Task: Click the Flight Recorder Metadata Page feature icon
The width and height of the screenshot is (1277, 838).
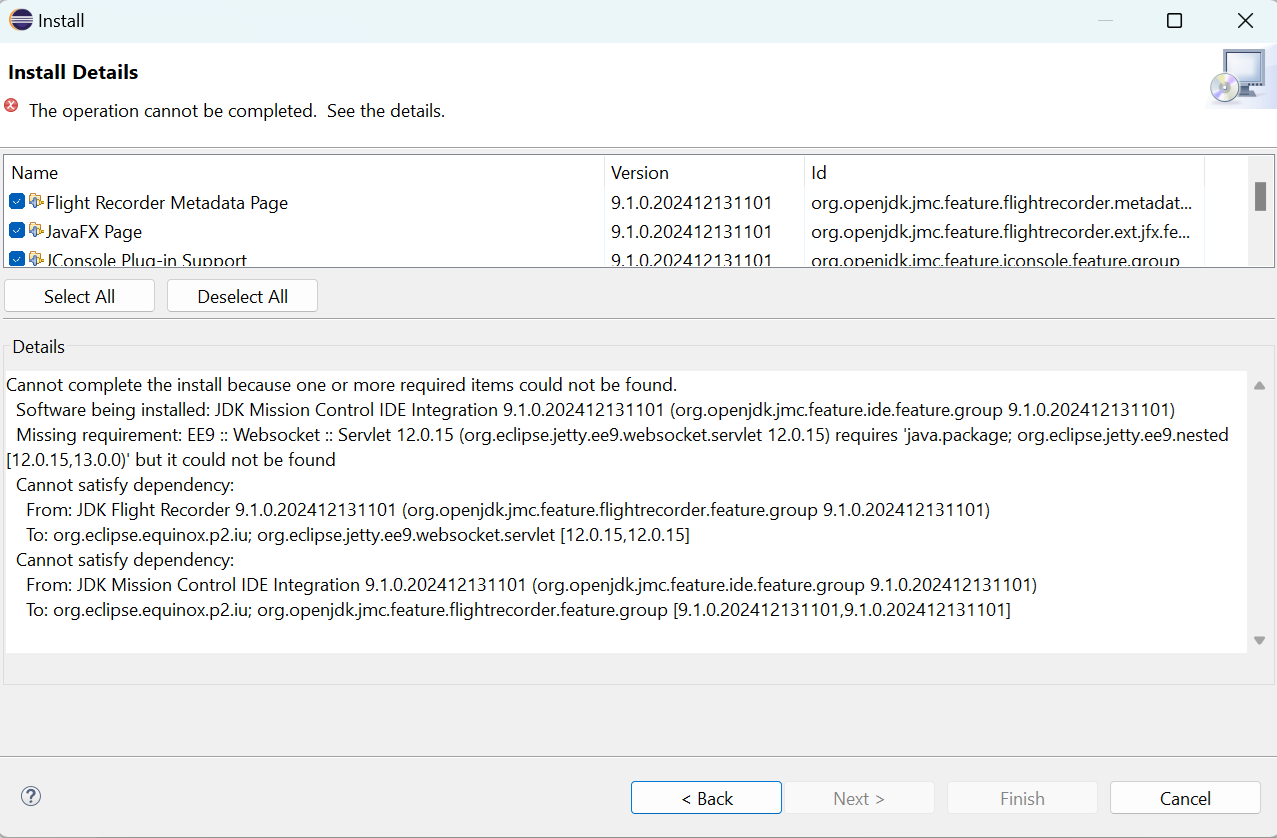Action: 36,202
